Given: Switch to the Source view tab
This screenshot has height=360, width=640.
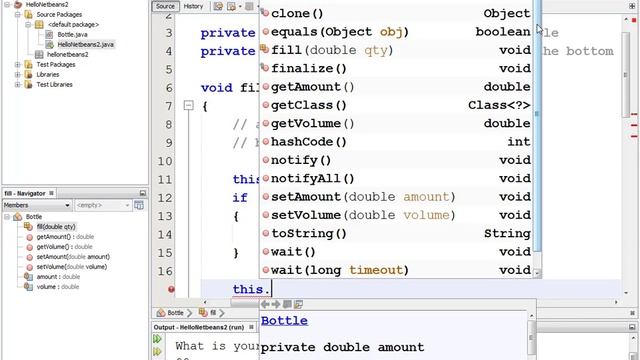Looking at the screenshot, I should point(165,6).
